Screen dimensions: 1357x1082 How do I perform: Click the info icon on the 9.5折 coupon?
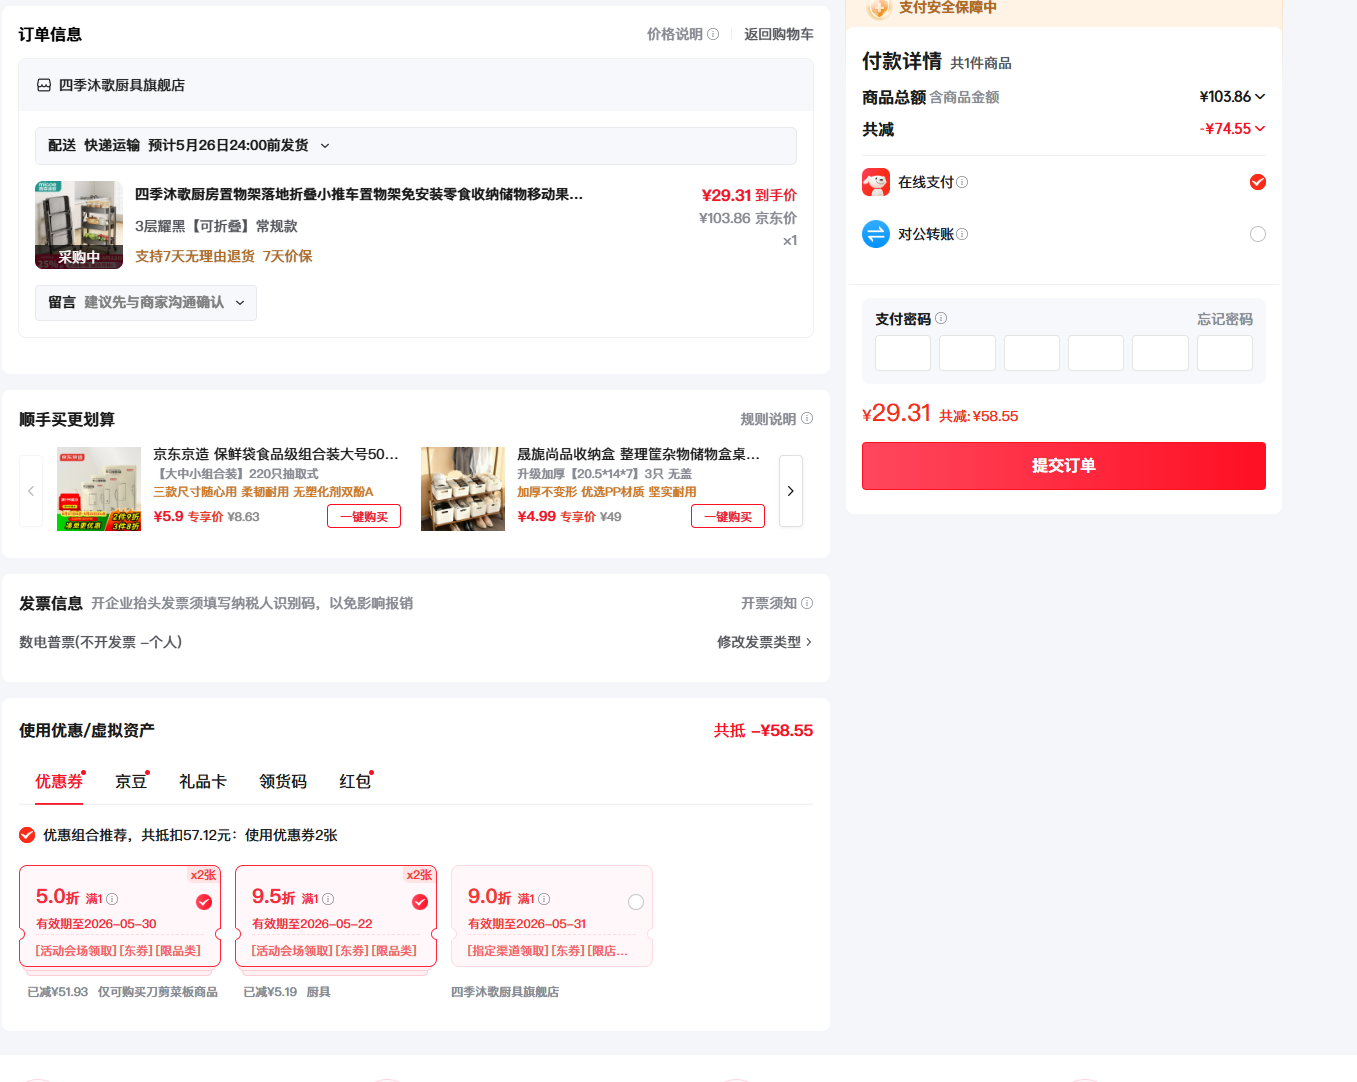coord(328,899)
